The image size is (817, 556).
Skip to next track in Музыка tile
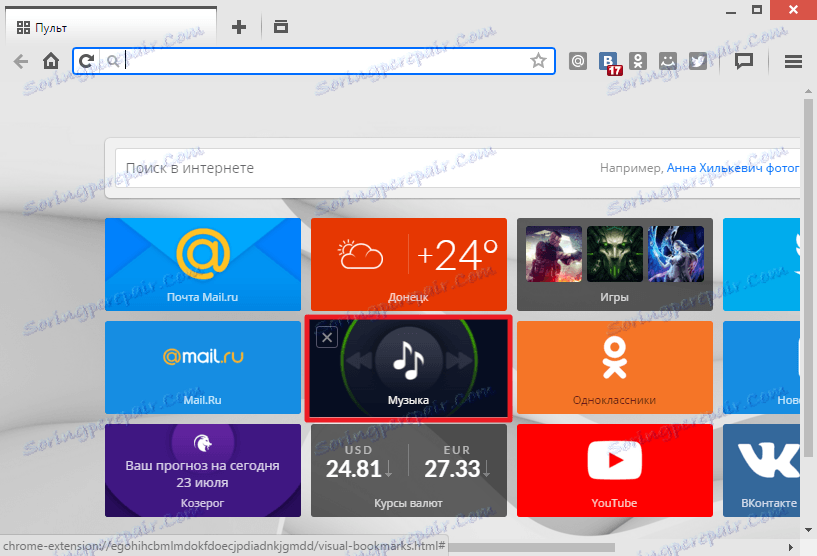click(x=459, y=360)
